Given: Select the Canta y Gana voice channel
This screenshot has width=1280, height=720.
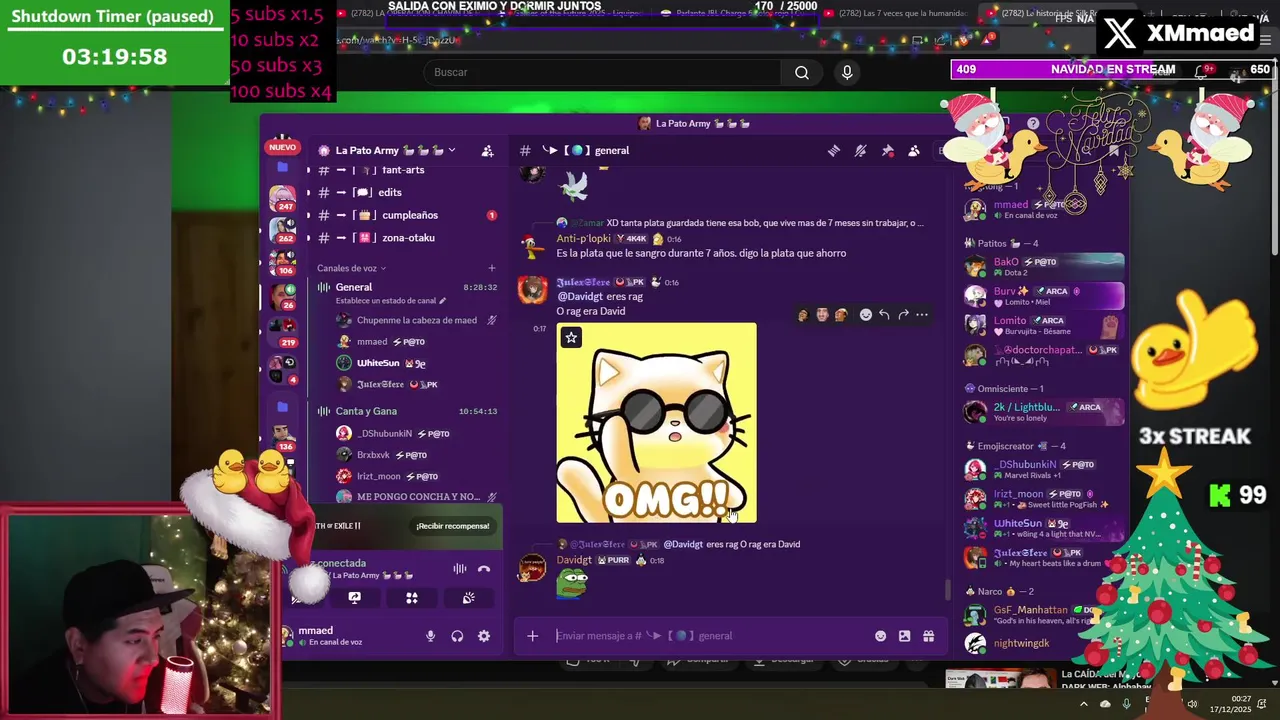Looking at the screenshot, I should 405,411.
